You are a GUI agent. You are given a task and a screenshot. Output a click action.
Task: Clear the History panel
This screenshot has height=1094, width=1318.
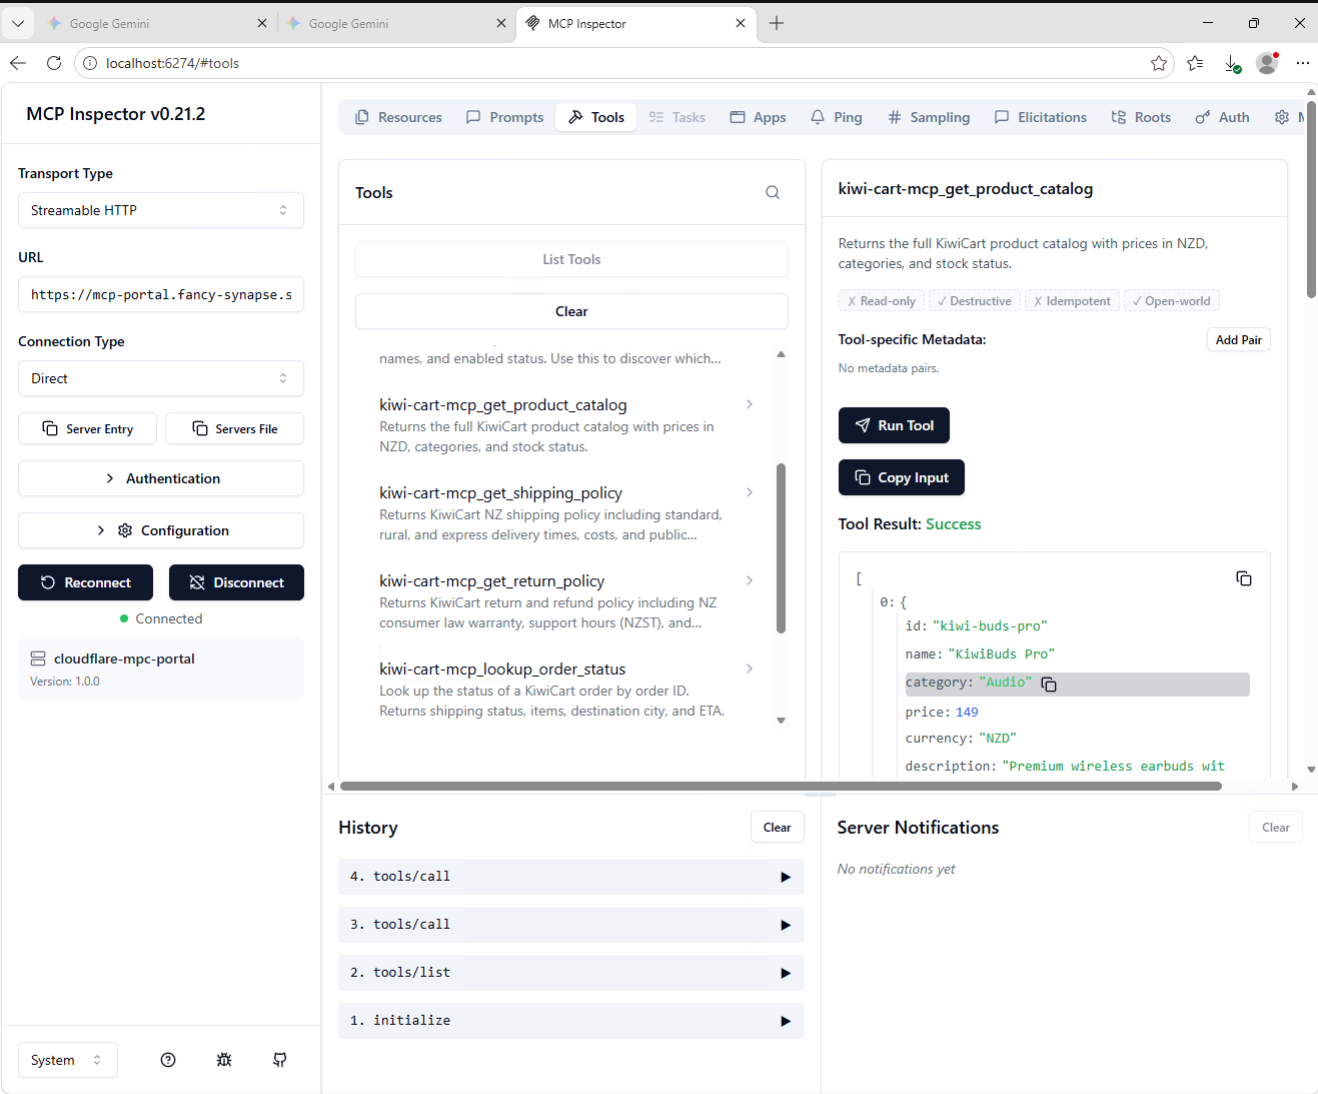coord(777,827)
